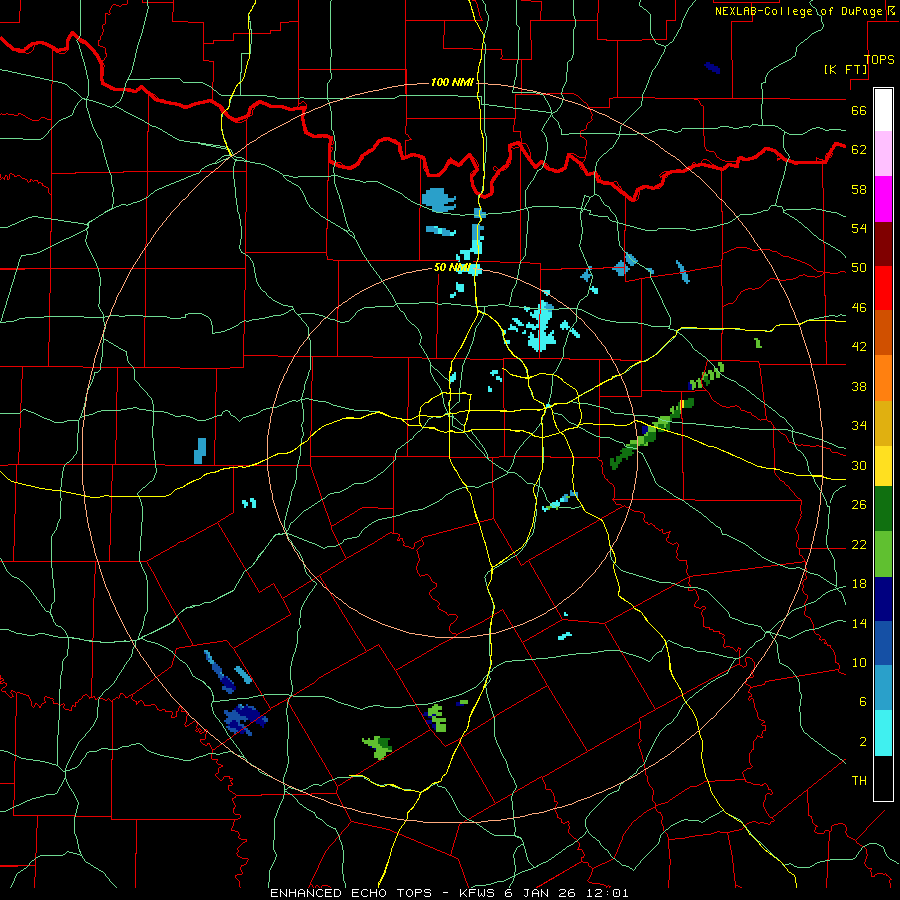Click the 18 value on the legend
Image resolution: width=900 pixels, height=900 pixels.
[859, 584]
